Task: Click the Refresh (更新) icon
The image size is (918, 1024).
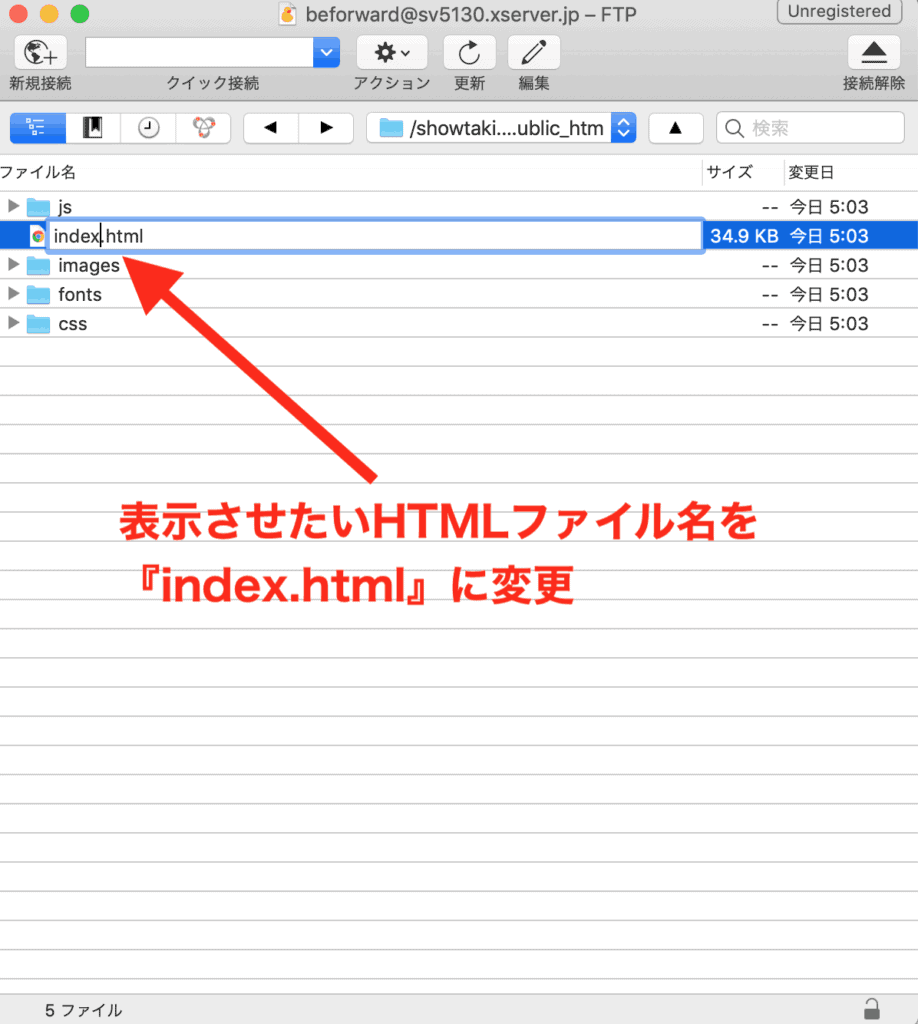Action: click(x=469, y=52)
